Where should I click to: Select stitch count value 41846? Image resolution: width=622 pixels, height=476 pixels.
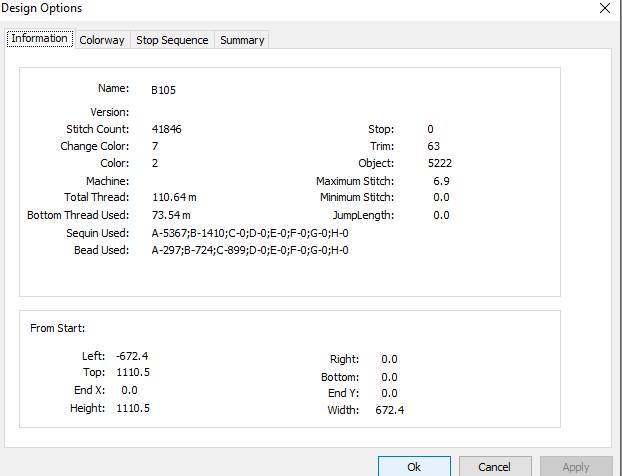[x=167, y=129]
